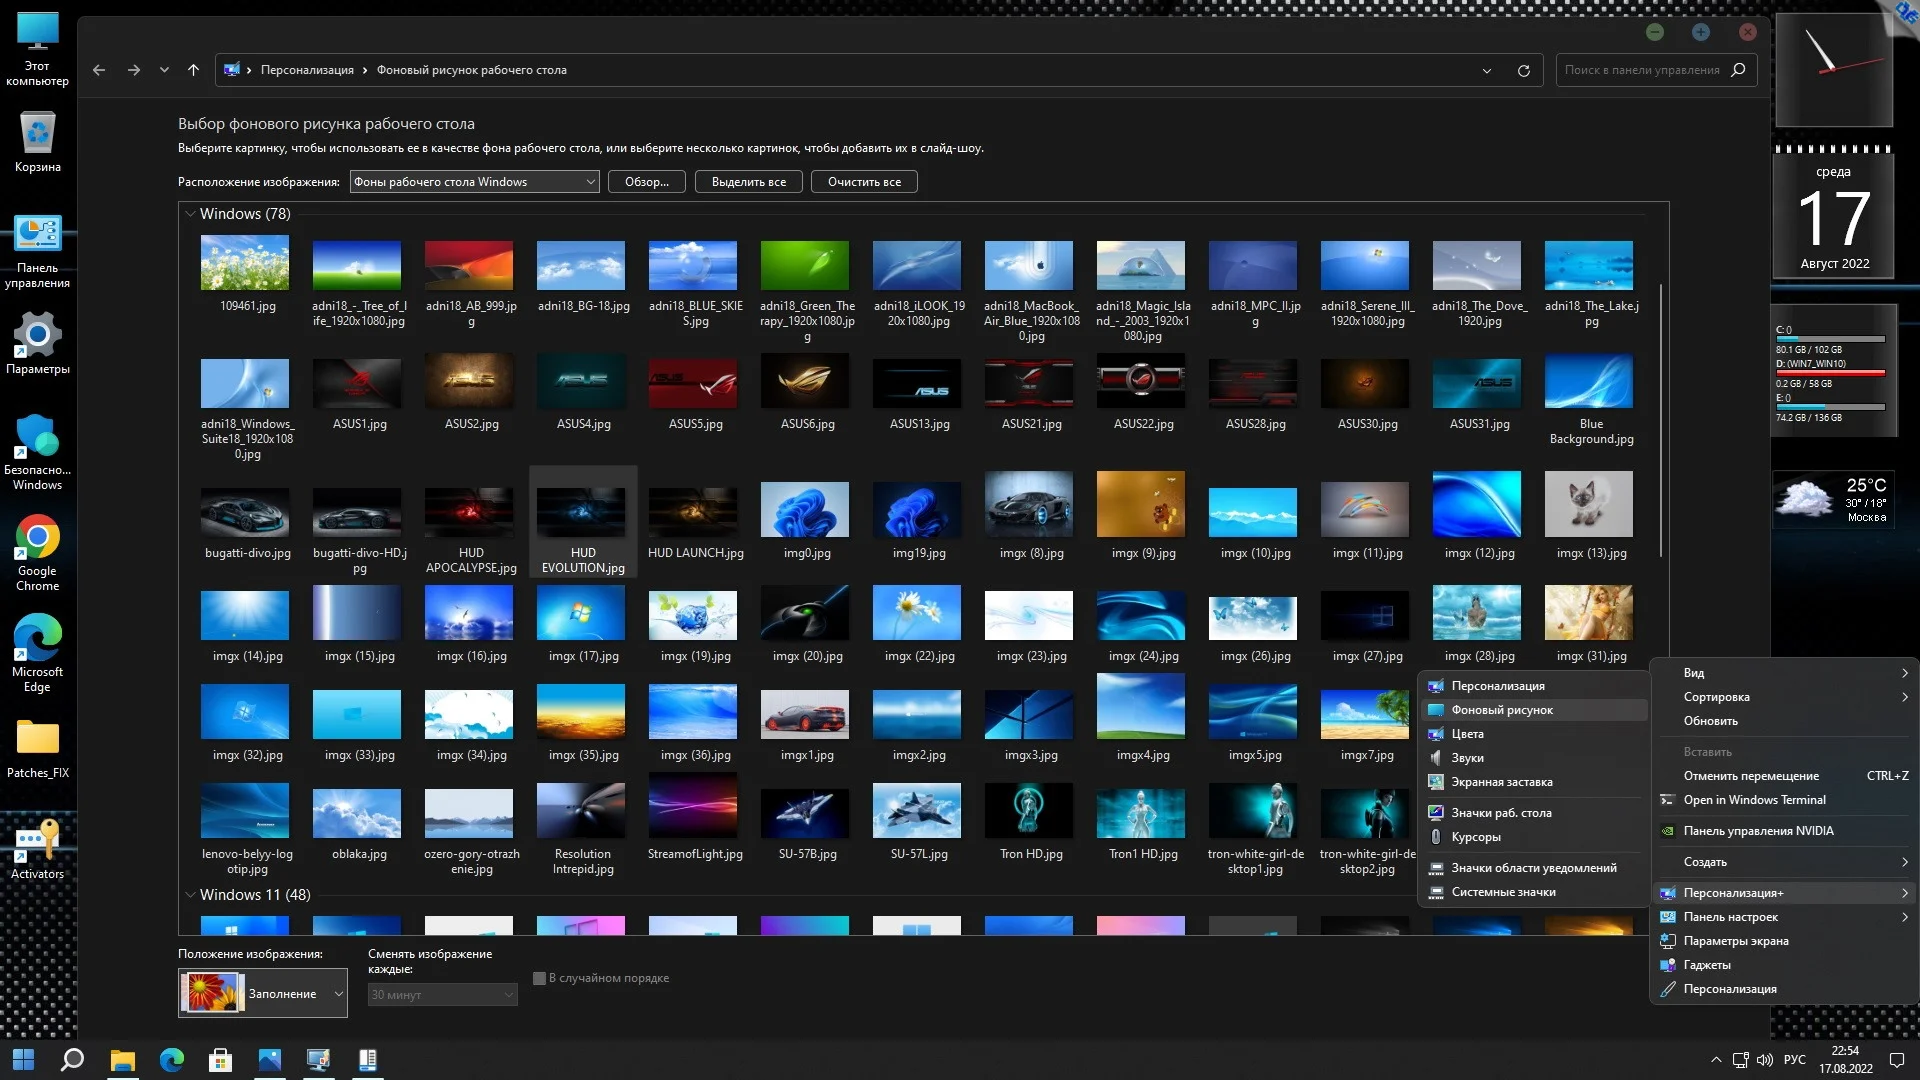The image size is (1920, 1080).
Task: Collapse the Windows (78) group
Action: tap(190, 214)
